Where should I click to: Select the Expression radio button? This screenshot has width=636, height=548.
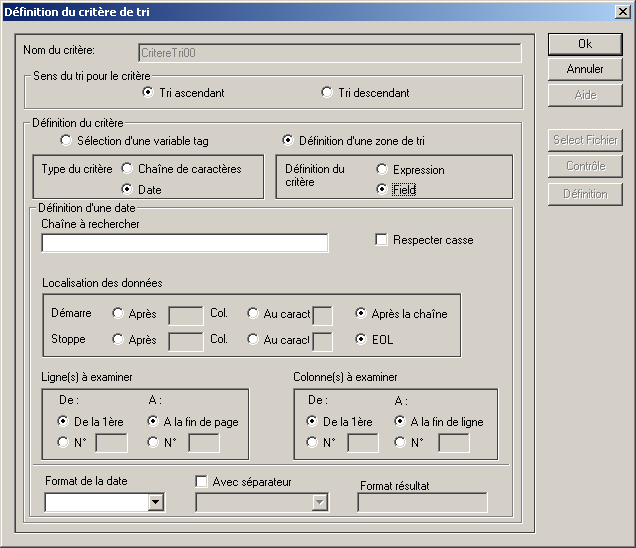point(382,170)
